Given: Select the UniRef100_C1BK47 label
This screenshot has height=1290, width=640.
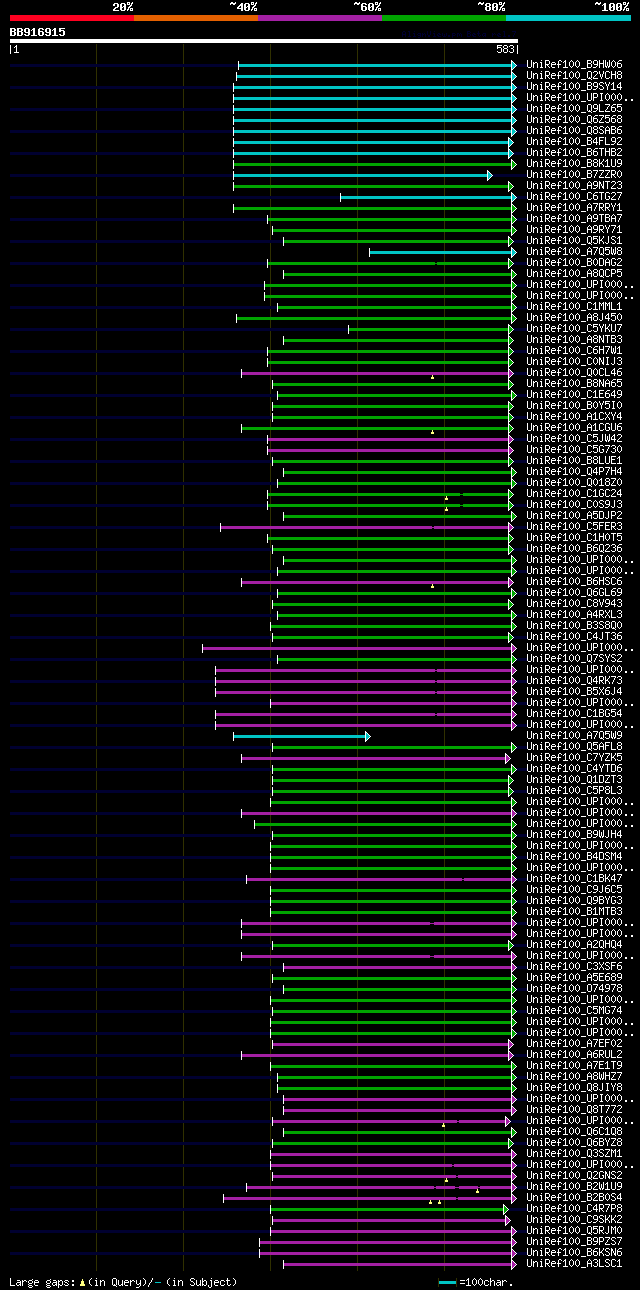Looking at the screenshot, I should tap(573, 878).
